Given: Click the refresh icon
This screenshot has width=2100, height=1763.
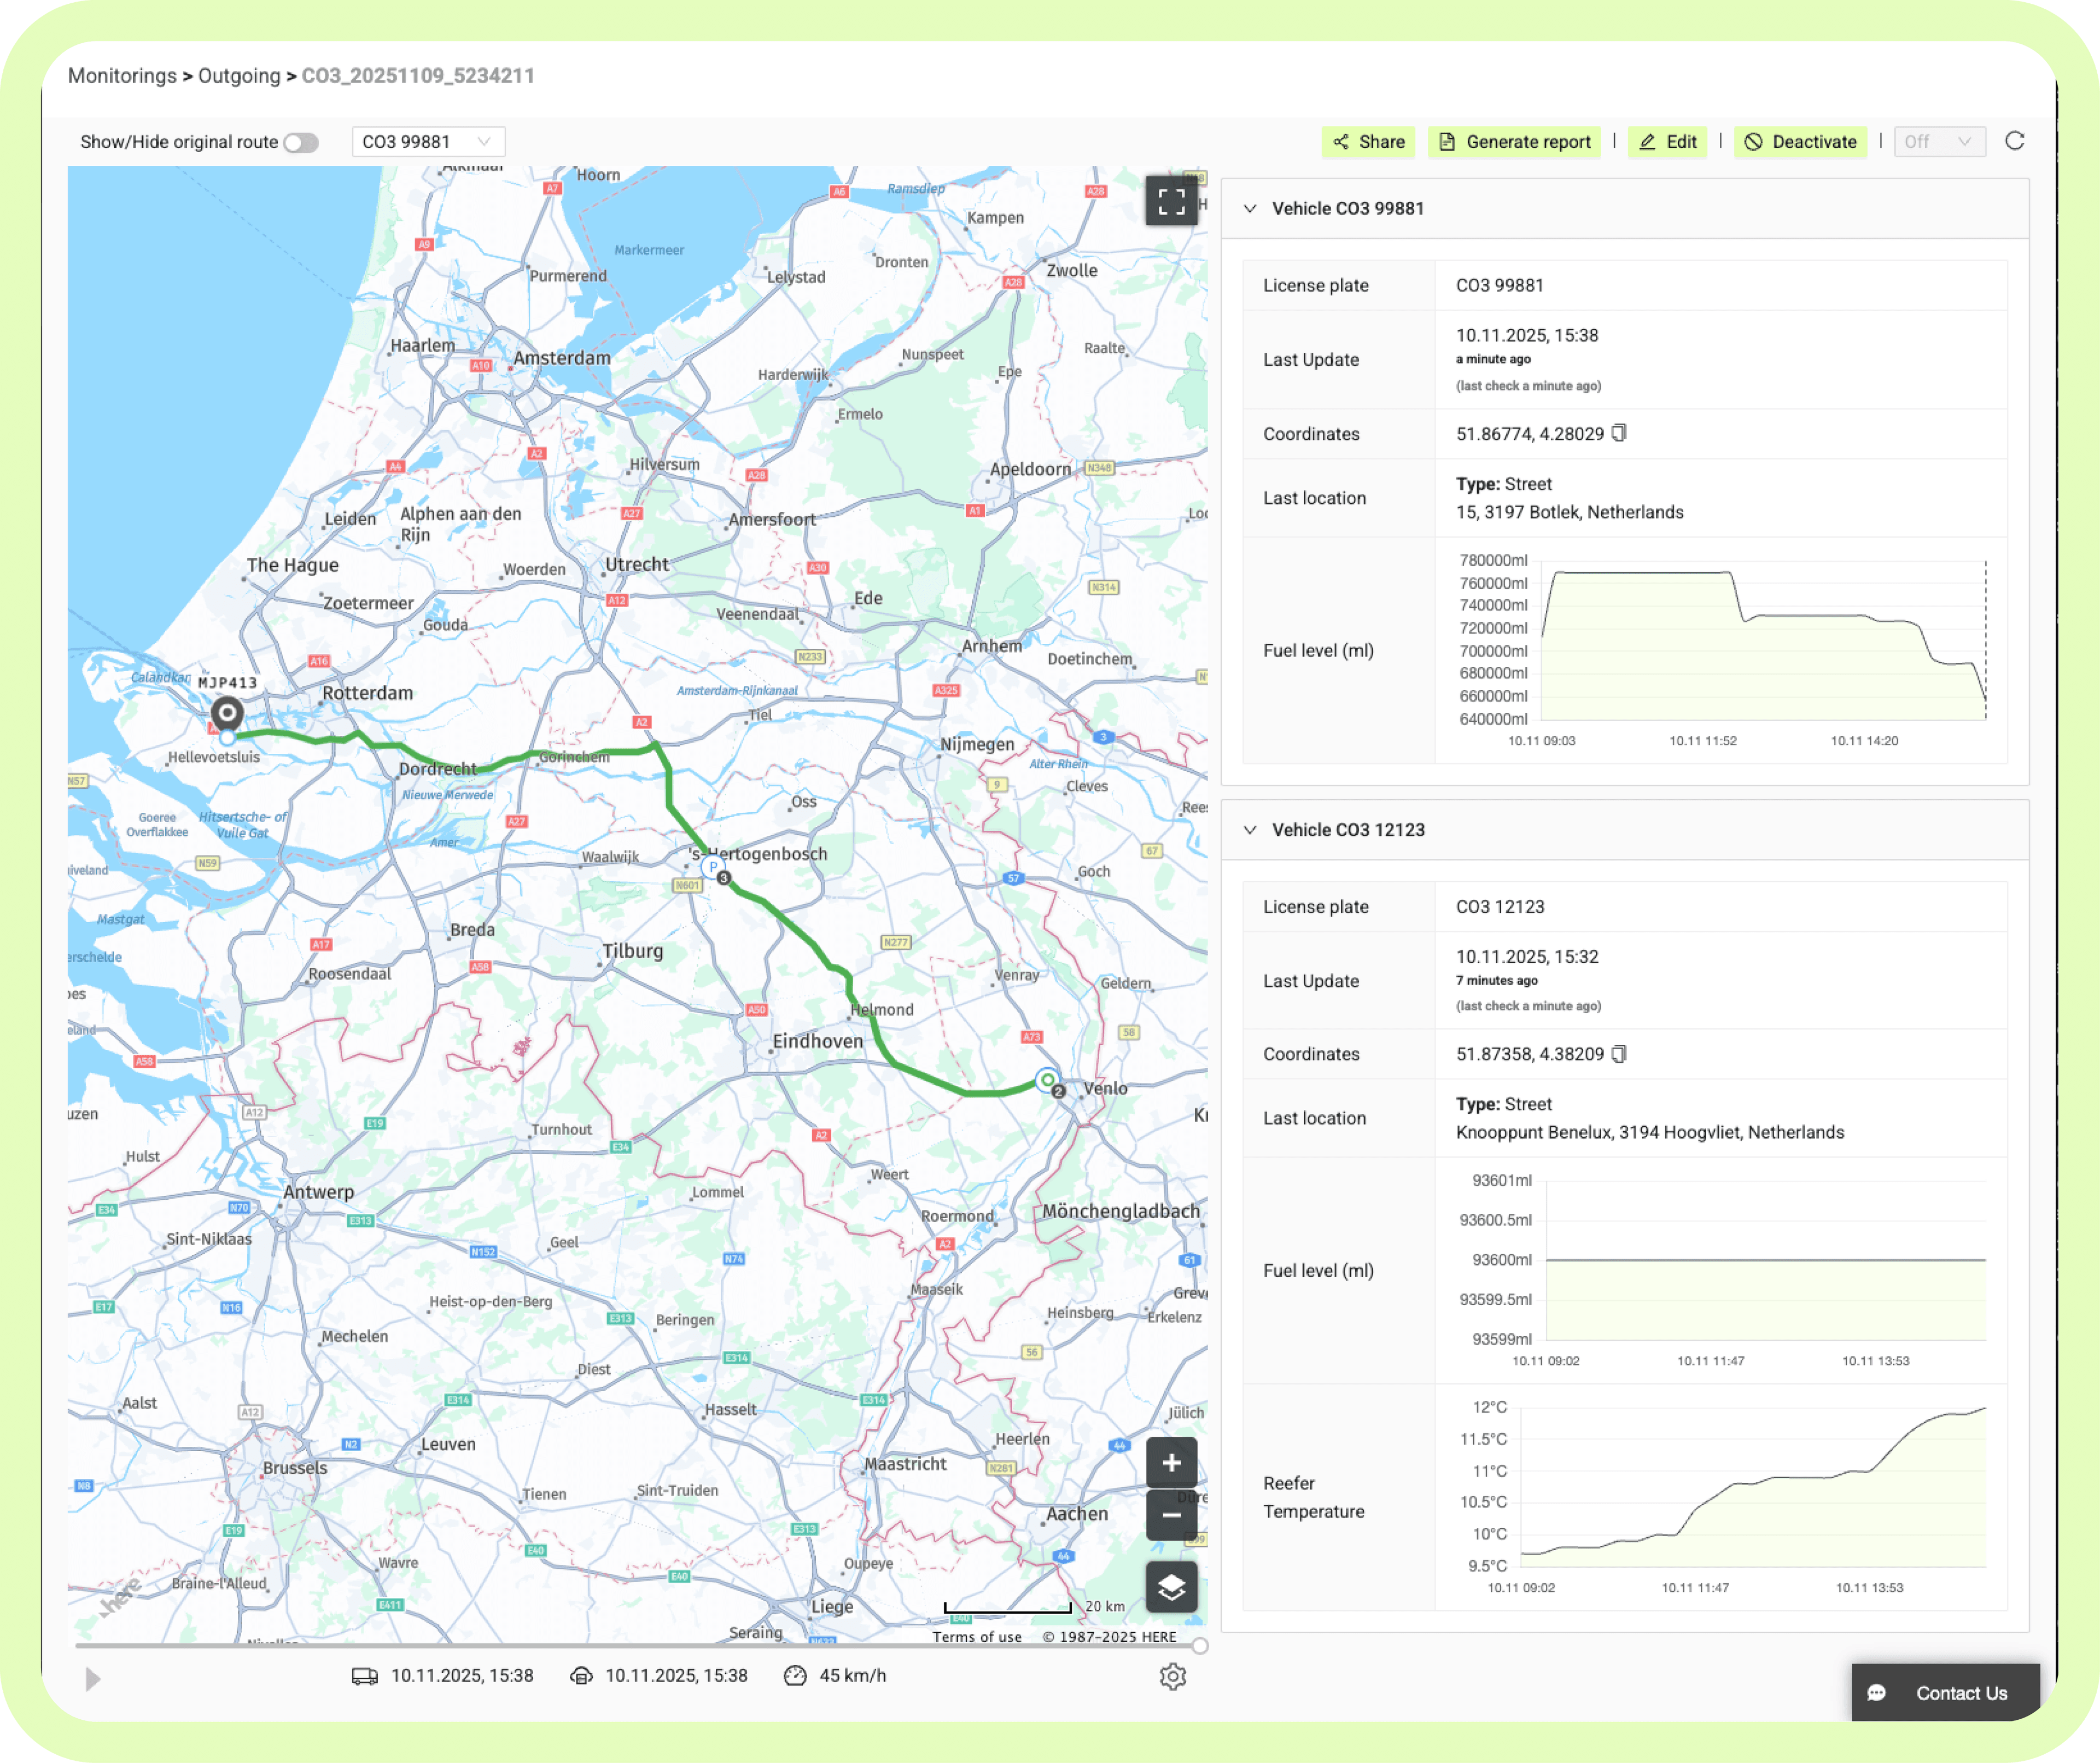Looking at the screenshot, I should click(2014, 141).
